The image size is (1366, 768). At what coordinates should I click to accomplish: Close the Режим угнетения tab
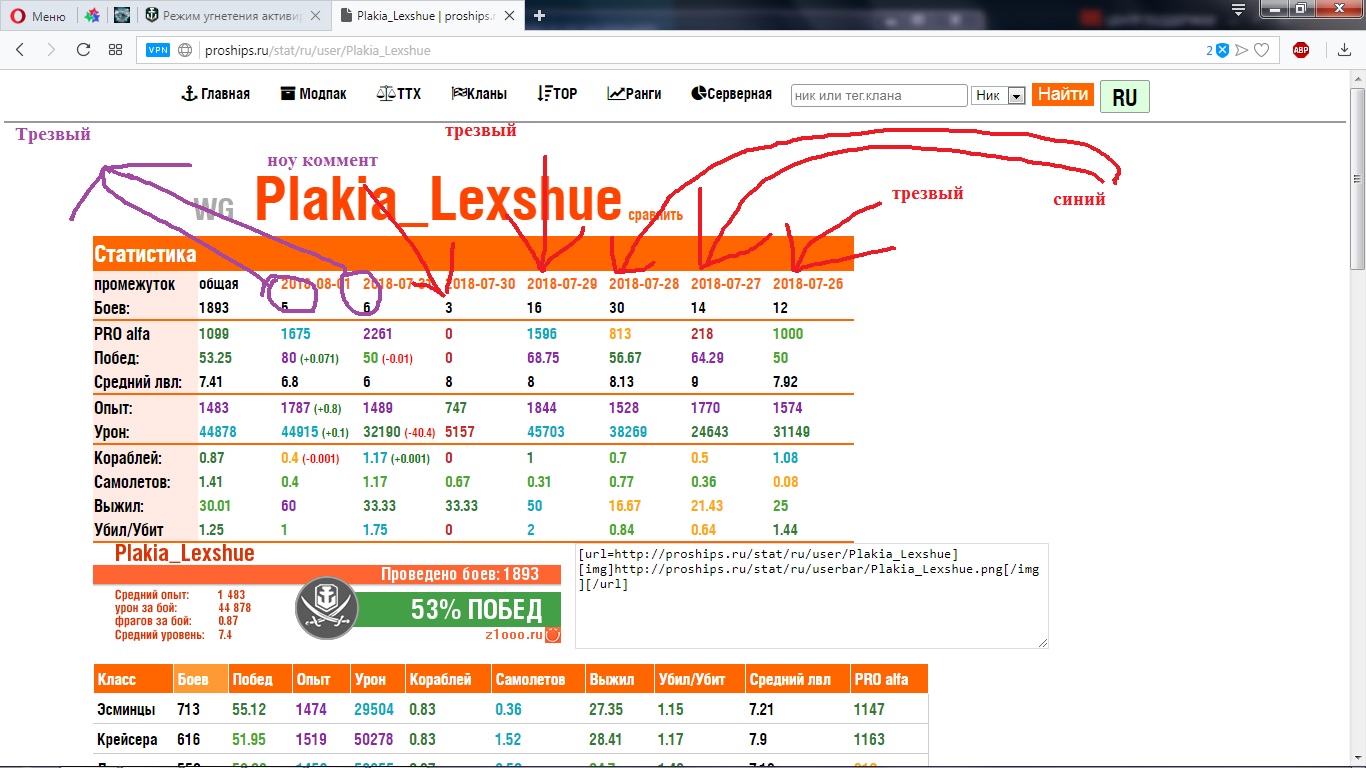click(316, 15)
